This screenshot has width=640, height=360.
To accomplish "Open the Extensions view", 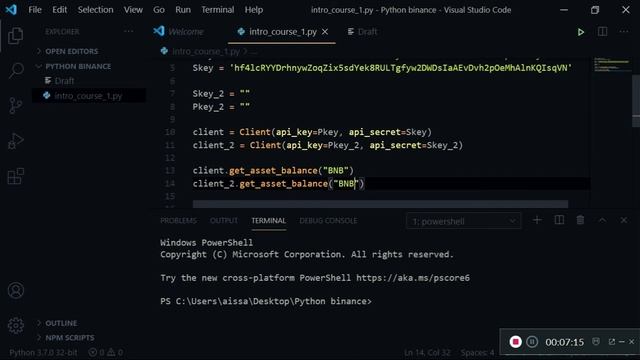I will coord(16,176).
